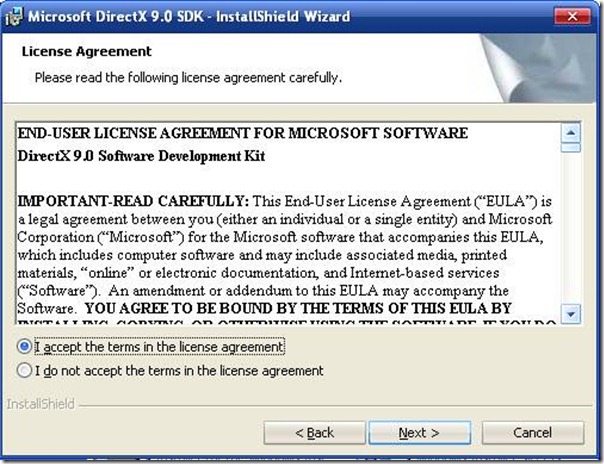The height and width of the screenshot is (464, 604).
Task: Click the scrollbar track below the thumb
Action: click(x=571, y=228)
